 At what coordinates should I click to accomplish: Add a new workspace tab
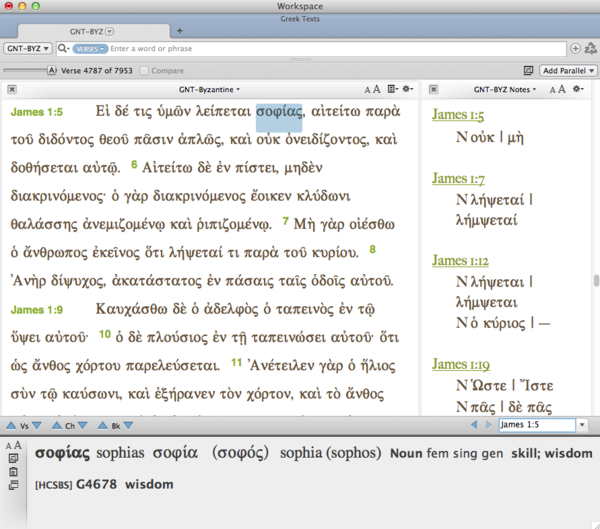point(180,31)
